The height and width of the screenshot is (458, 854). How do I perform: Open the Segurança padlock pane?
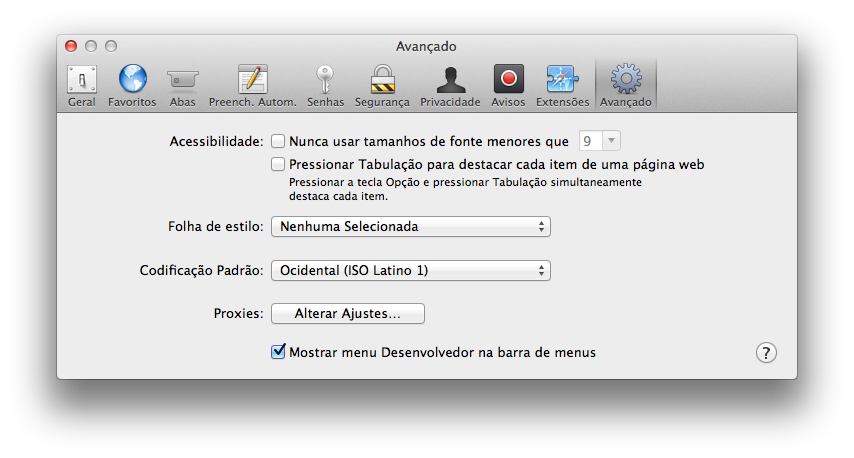tap(382, 86)
